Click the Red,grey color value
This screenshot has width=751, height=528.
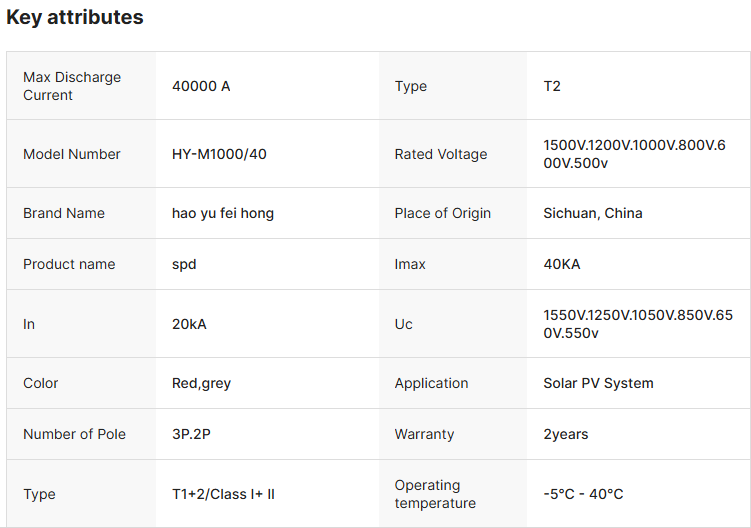201,383
